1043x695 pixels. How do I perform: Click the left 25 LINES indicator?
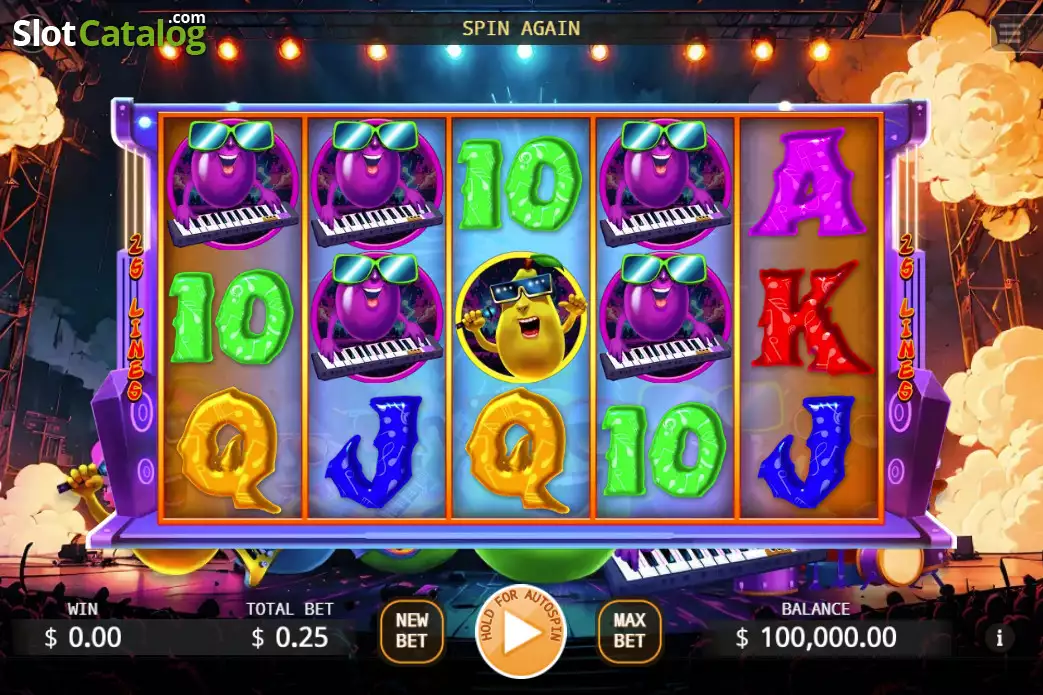tap(135, 317)
